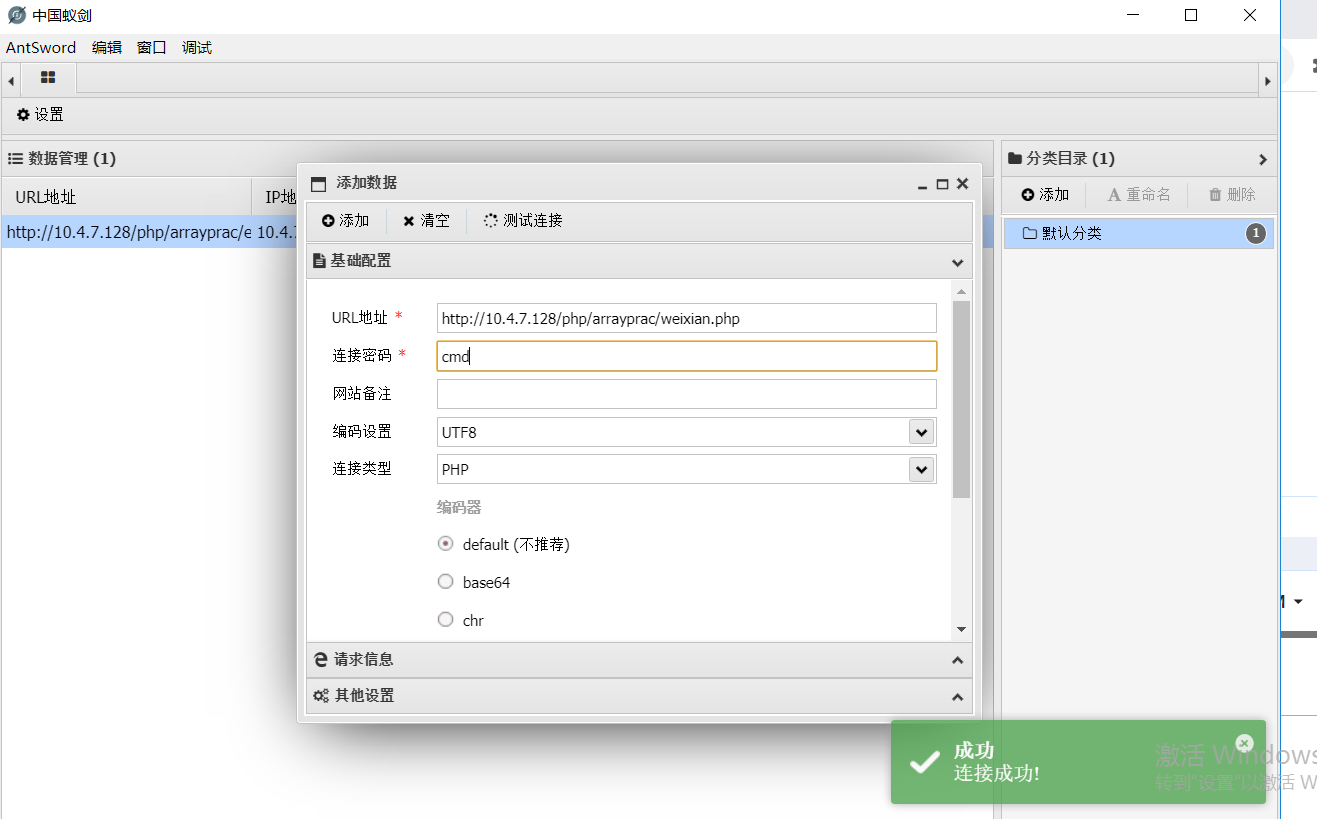Click the dialog vertical scrollbar thumb
Viewport: 1317px width, 819px height.
coord(962,399)
